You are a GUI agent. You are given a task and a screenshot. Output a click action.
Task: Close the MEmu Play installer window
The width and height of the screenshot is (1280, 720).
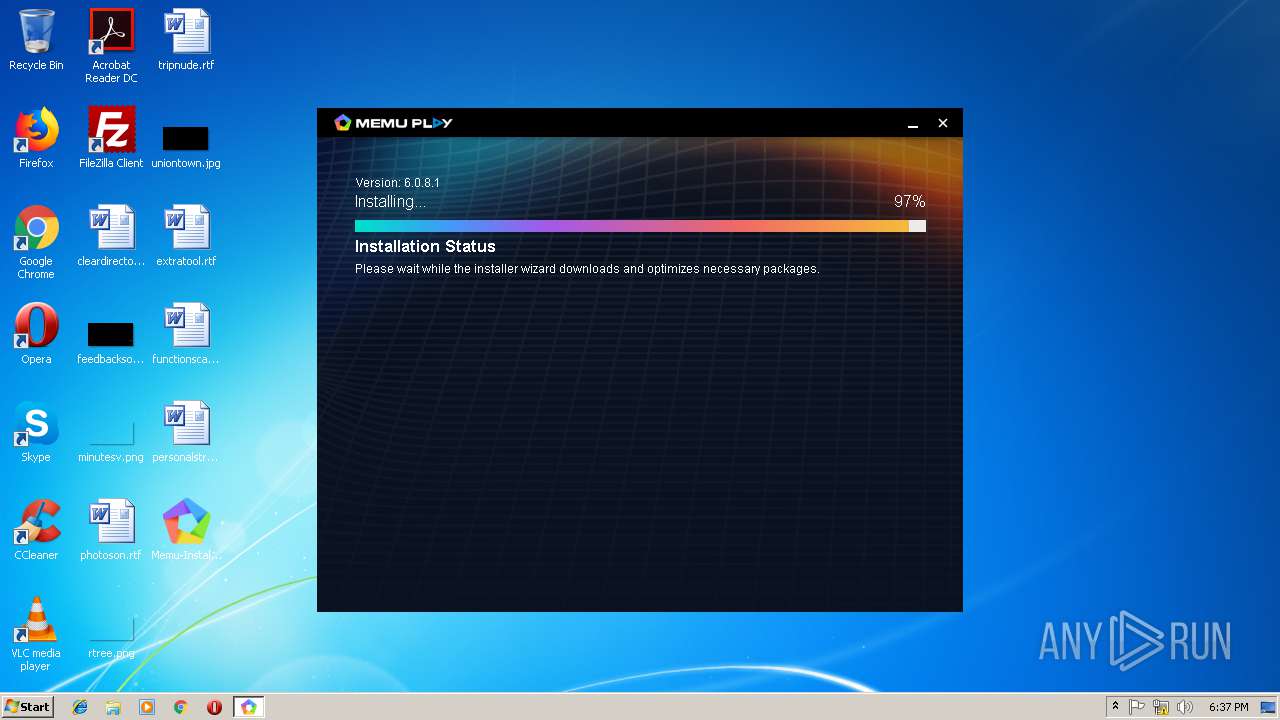click(942, 123)
